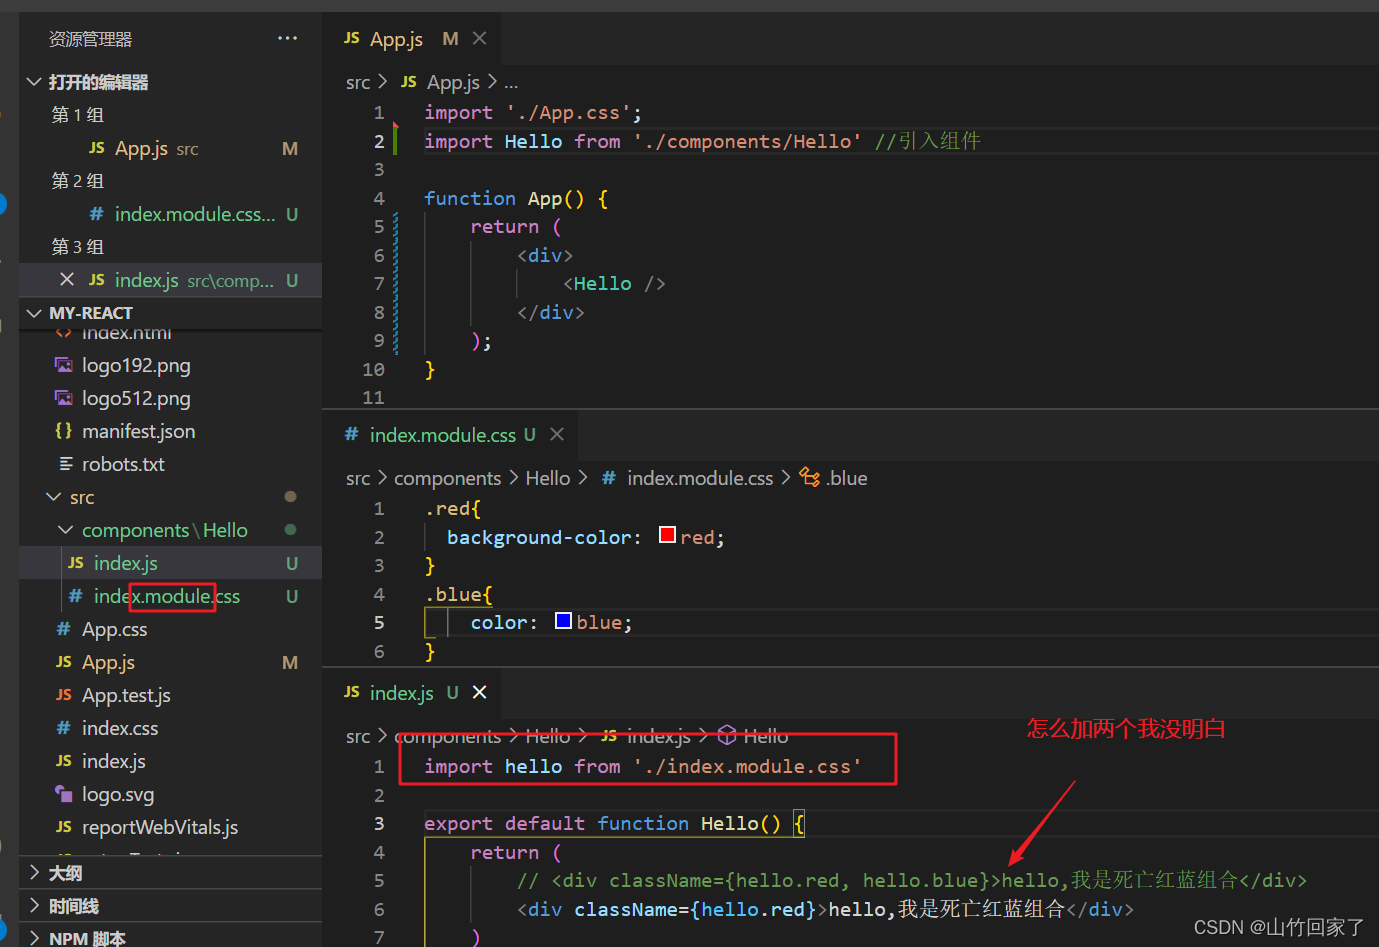Expand the NPM 脚本 section
This screenshot has width=1379, height=947.
(34, 938)
